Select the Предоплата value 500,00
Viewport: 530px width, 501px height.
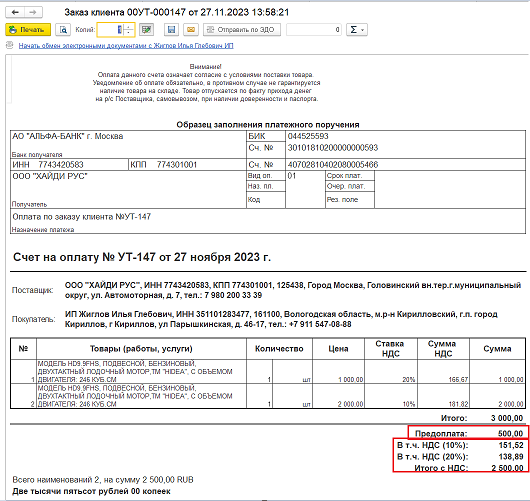pos(510,433)
